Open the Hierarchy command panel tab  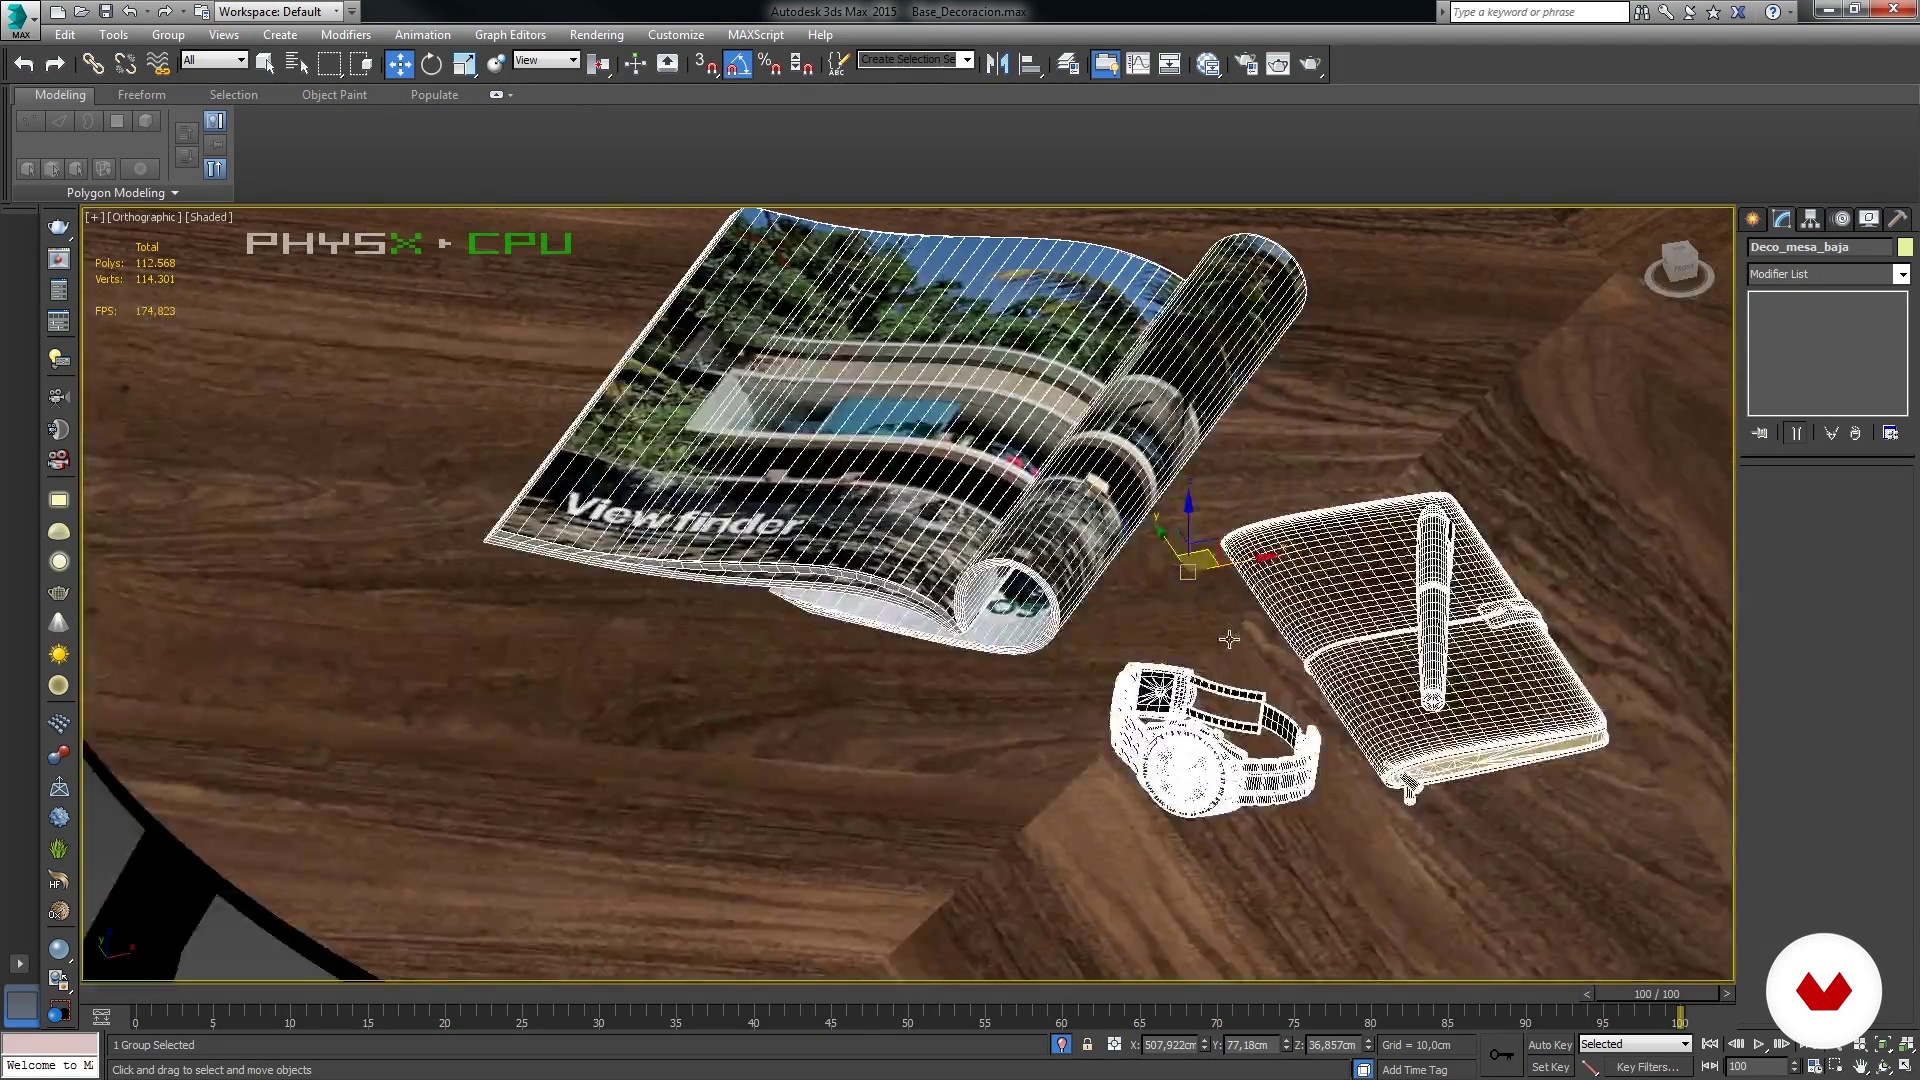pyautogui.click(x=1811, y=219)
